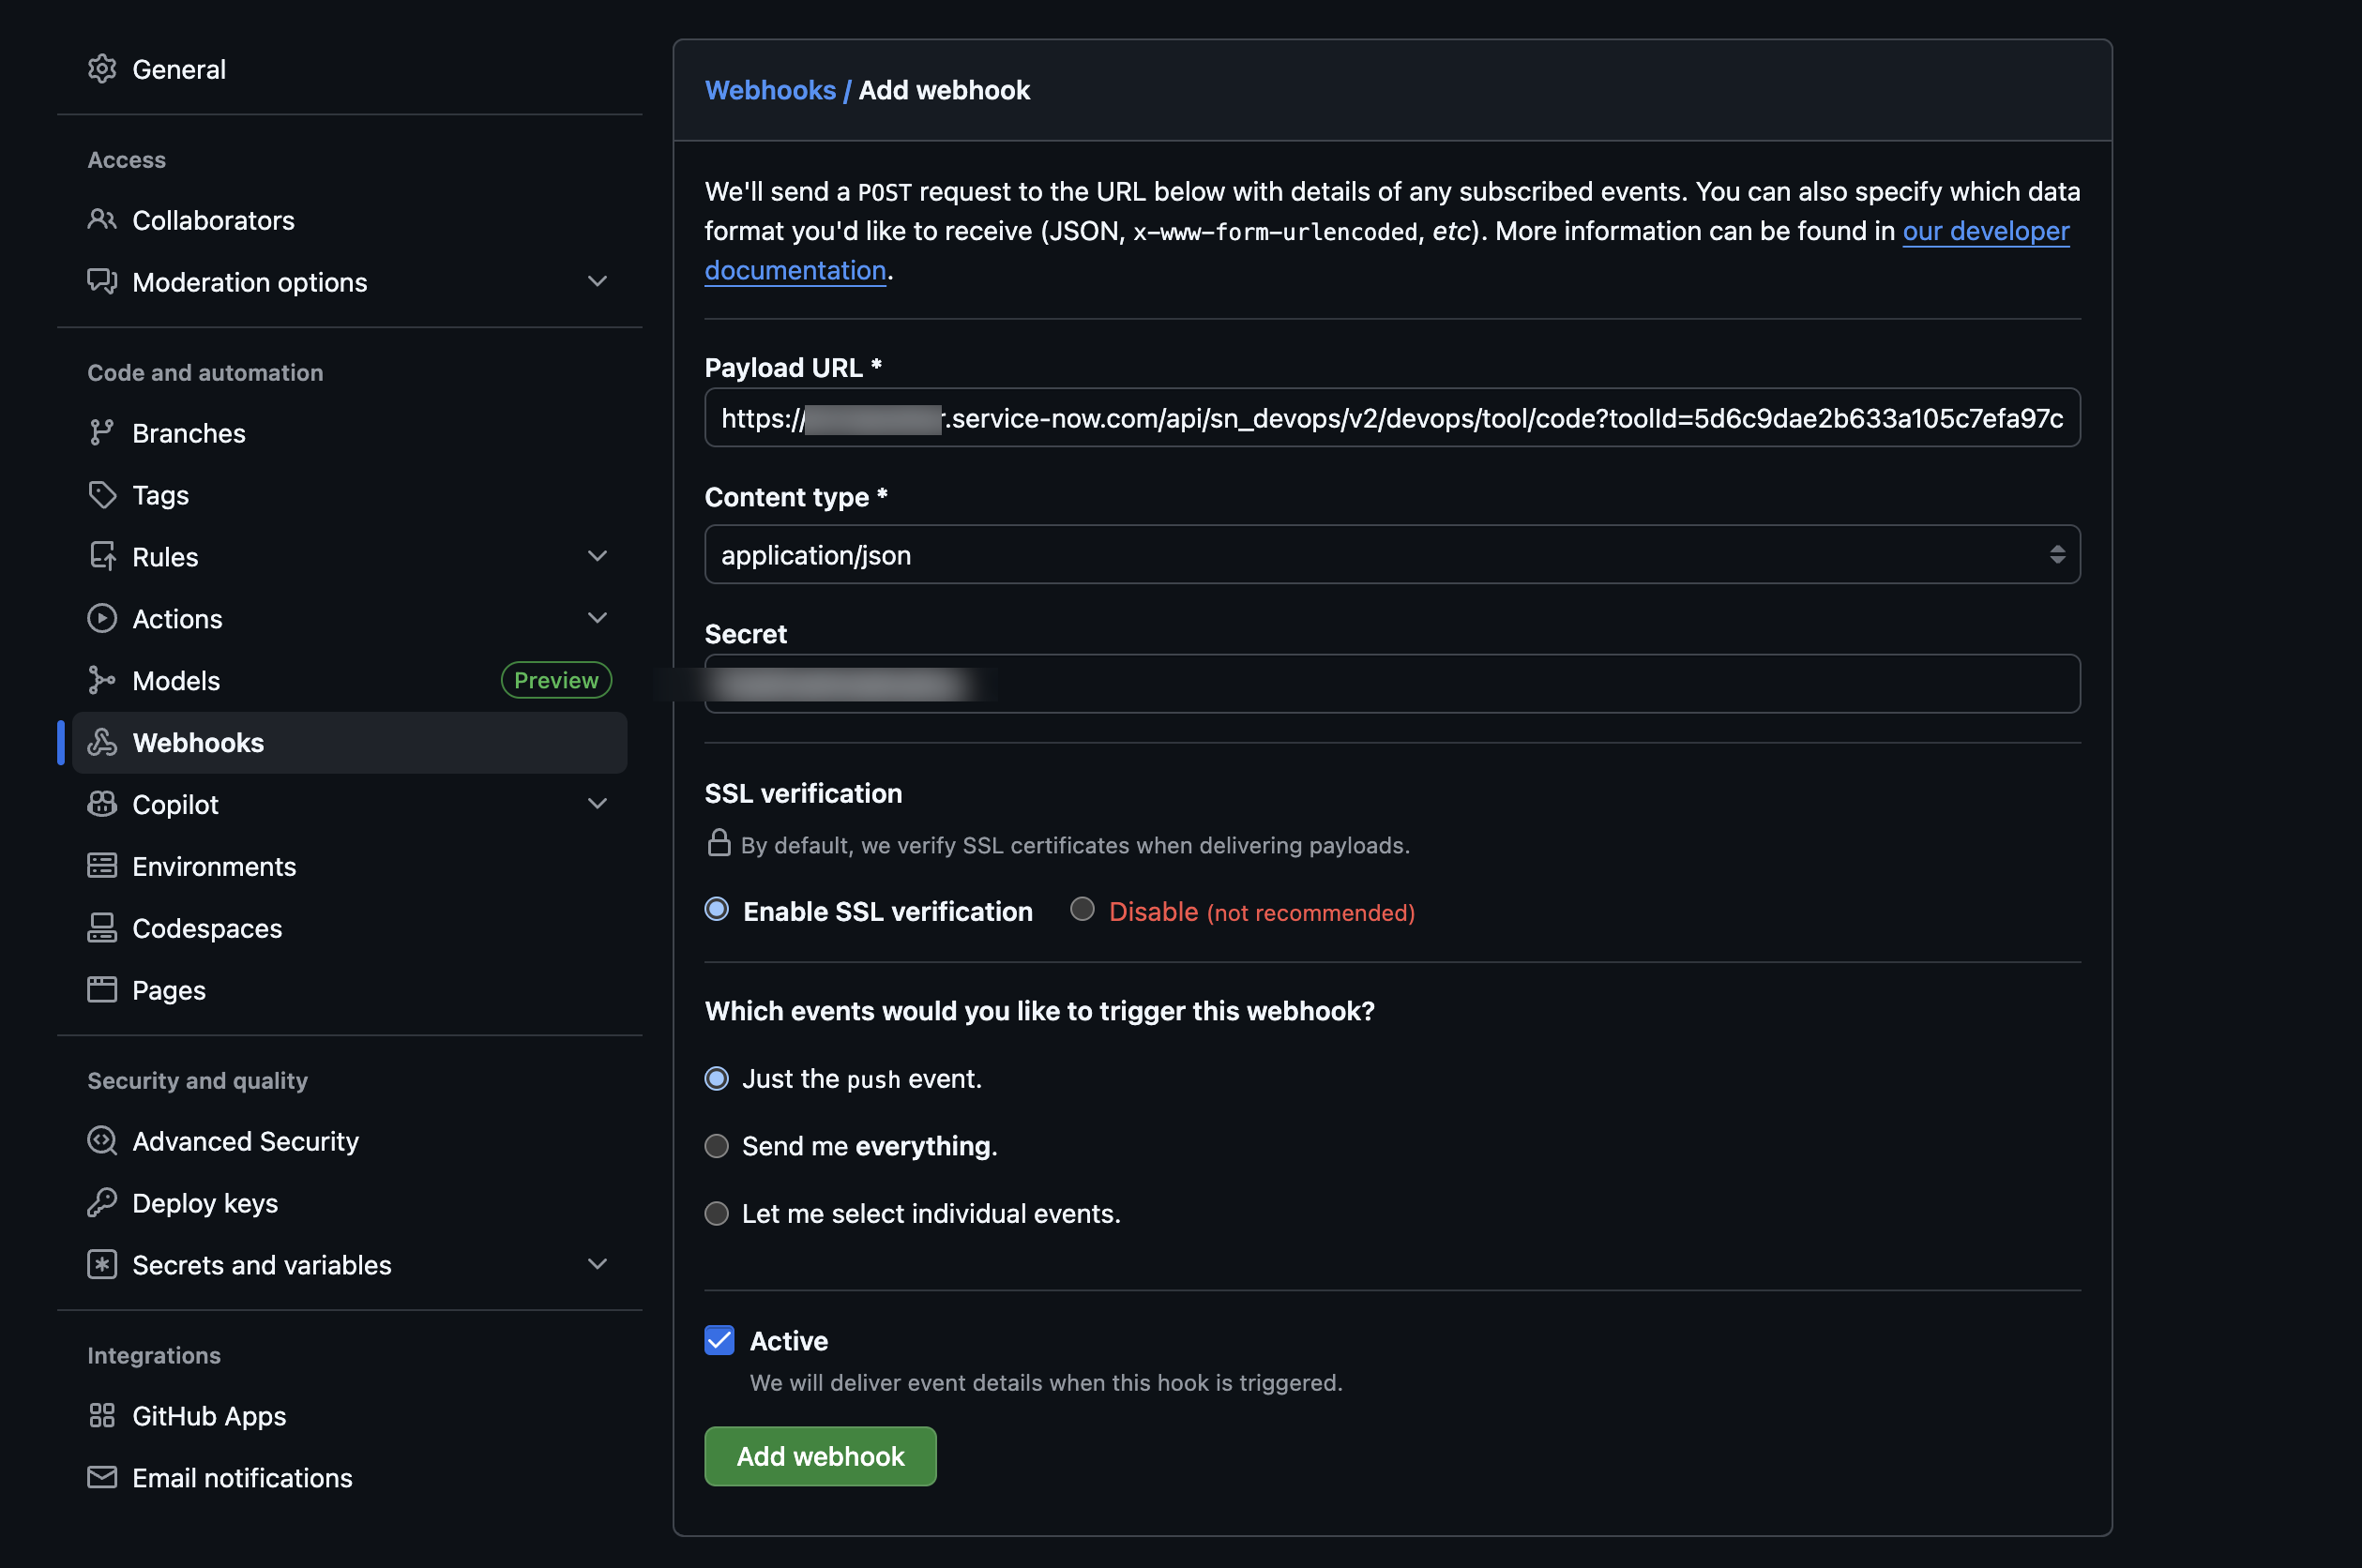Screen dimensions: 2362x1568
Task: Expand the Rules section chevron
Action: click(598, 557)
